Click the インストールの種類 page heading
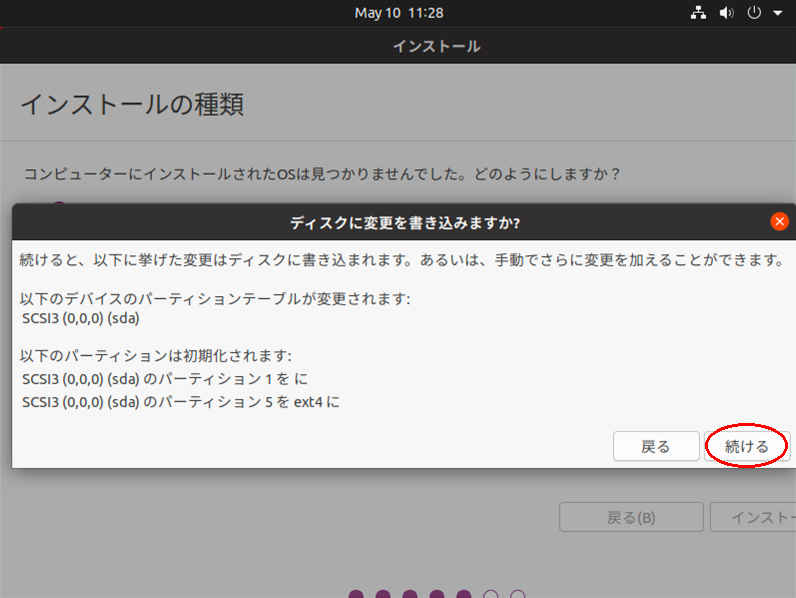Screen dimensions: 796x598 tap(132, 104)
